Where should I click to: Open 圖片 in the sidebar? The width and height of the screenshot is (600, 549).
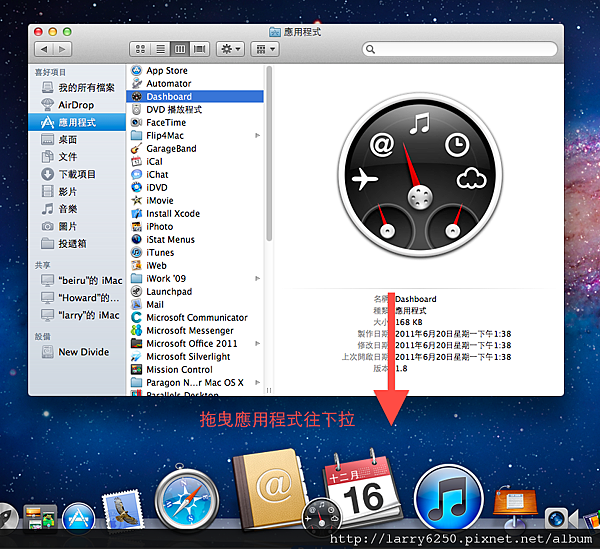(77, 226)
